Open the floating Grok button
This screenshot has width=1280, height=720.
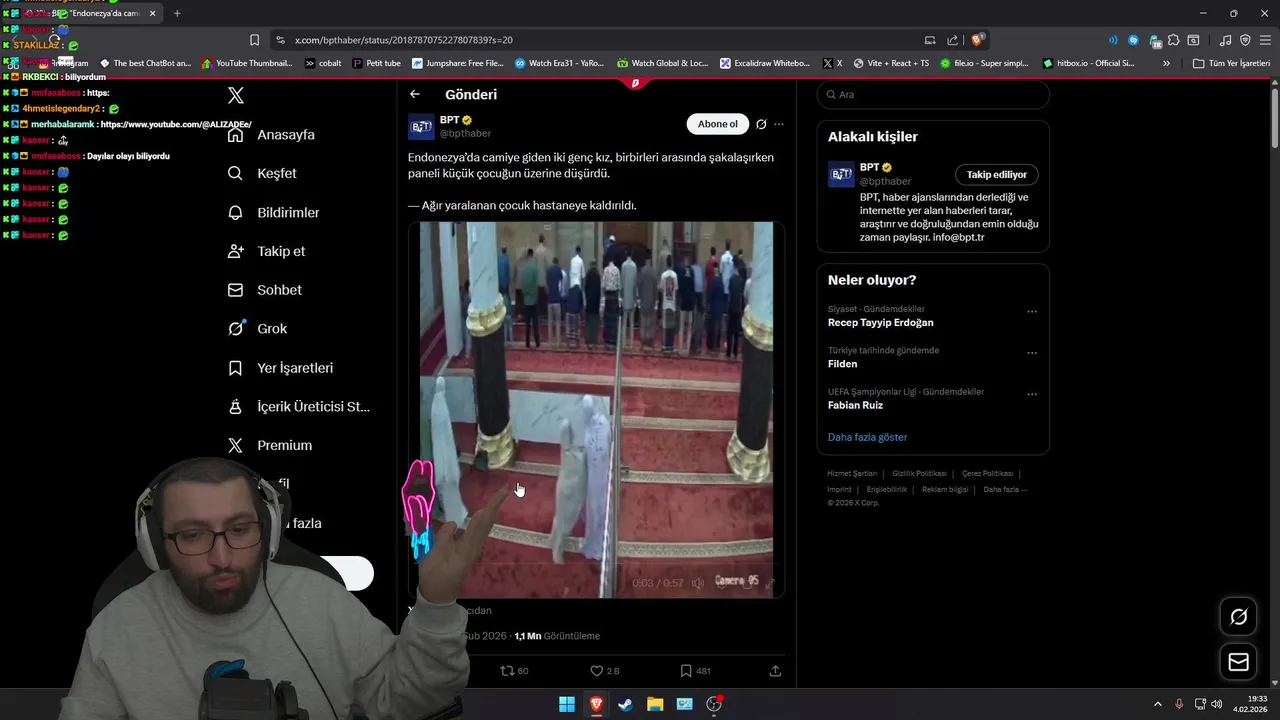click(x=1239, y=617)
